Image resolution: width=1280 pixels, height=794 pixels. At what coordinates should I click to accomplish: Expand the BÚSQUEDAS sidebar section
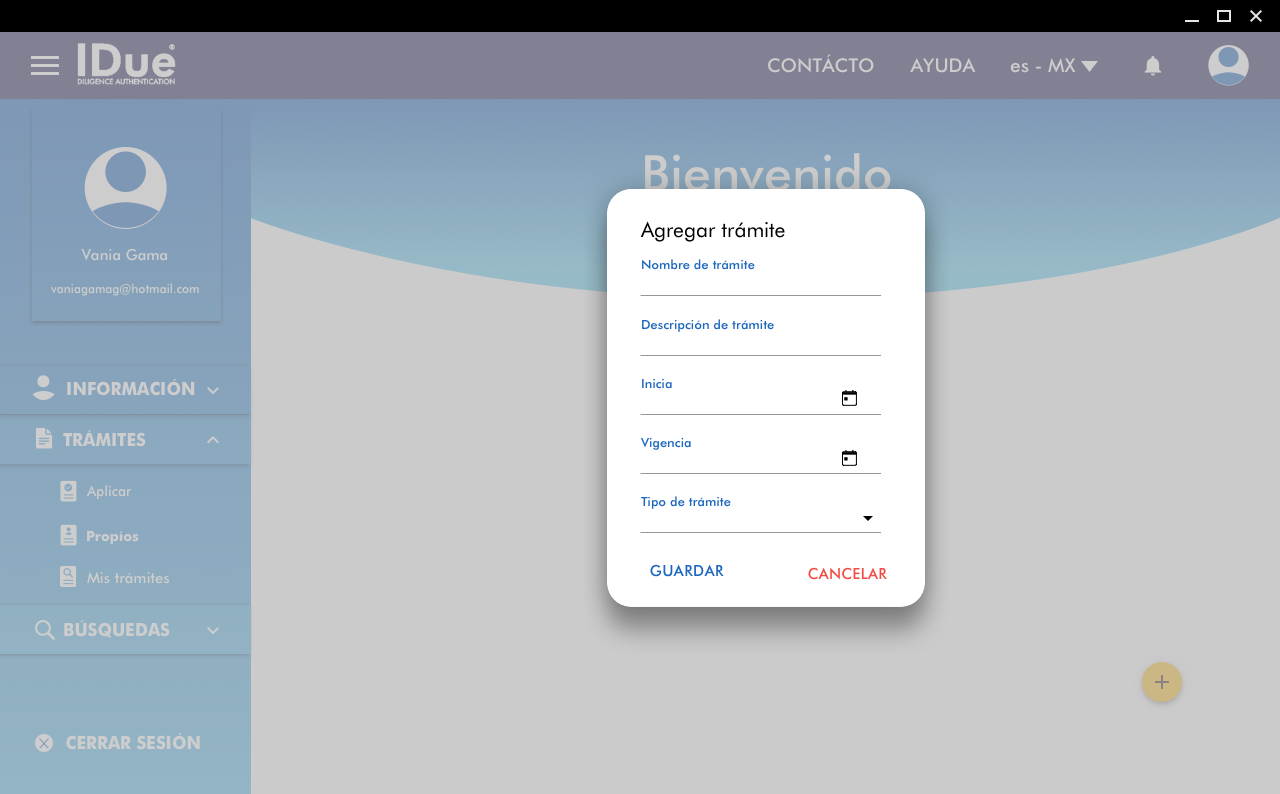(x=125, y=630)
